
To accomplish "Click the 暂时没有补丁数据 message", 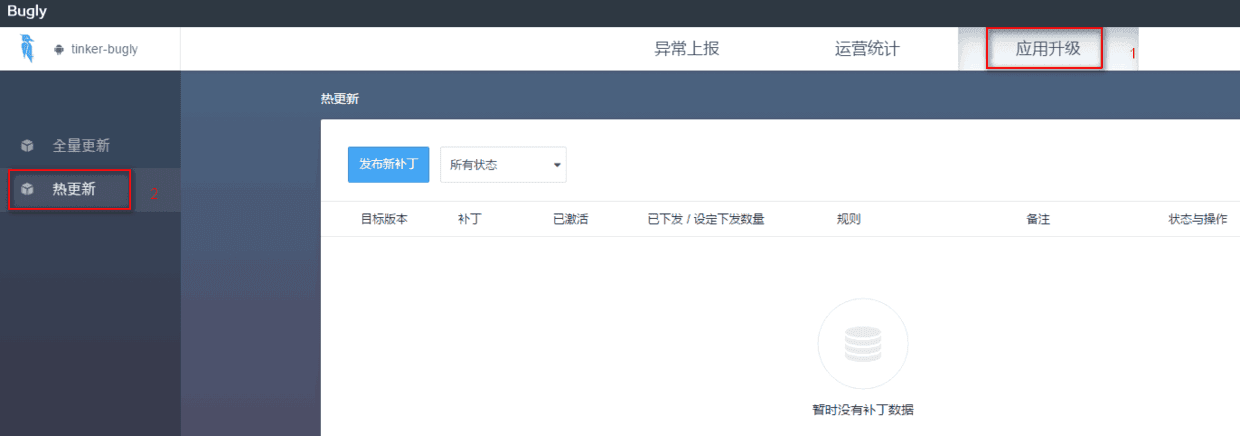I will (863, 410).
